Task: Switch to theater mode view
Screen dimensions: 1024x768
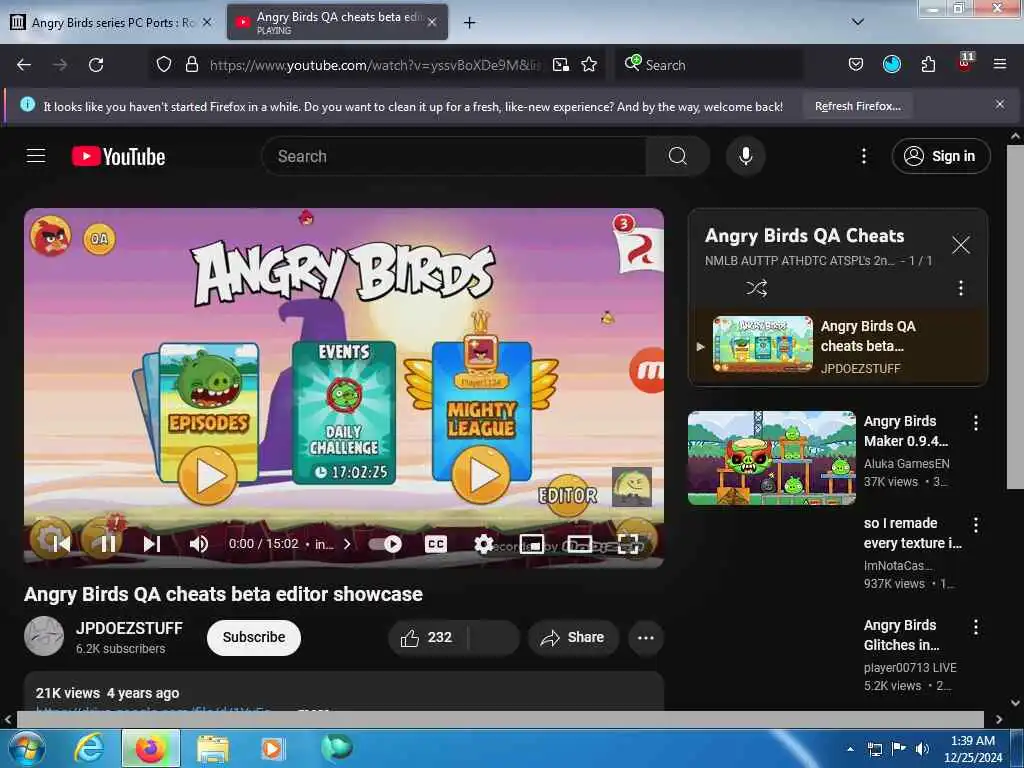Action: point(579,543)
